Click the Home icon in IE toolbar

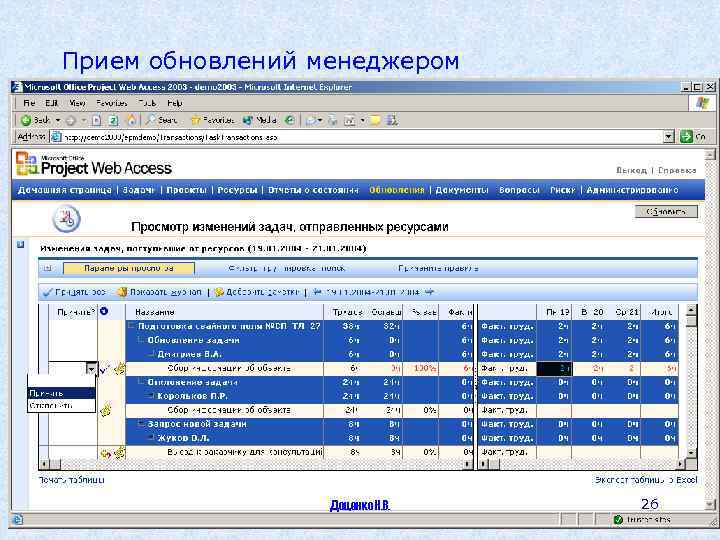click(131, 120)
